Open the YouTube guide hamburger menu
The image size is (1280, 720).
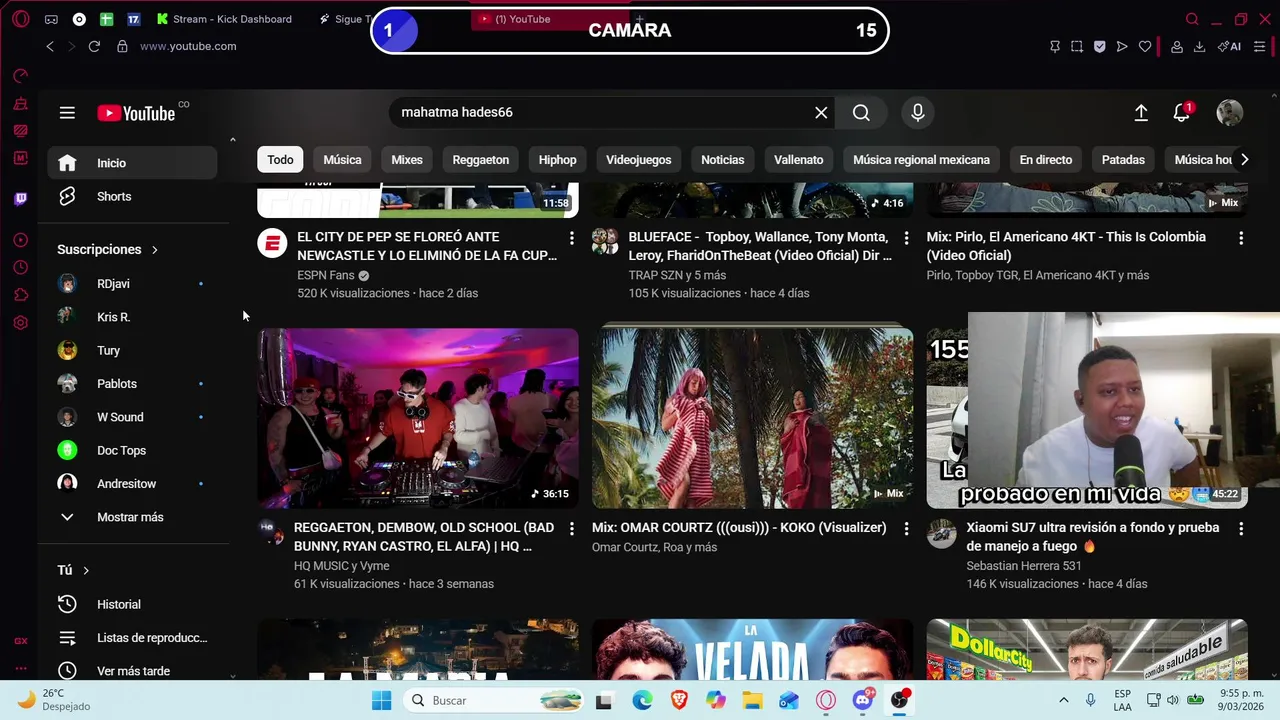(67, 113)
